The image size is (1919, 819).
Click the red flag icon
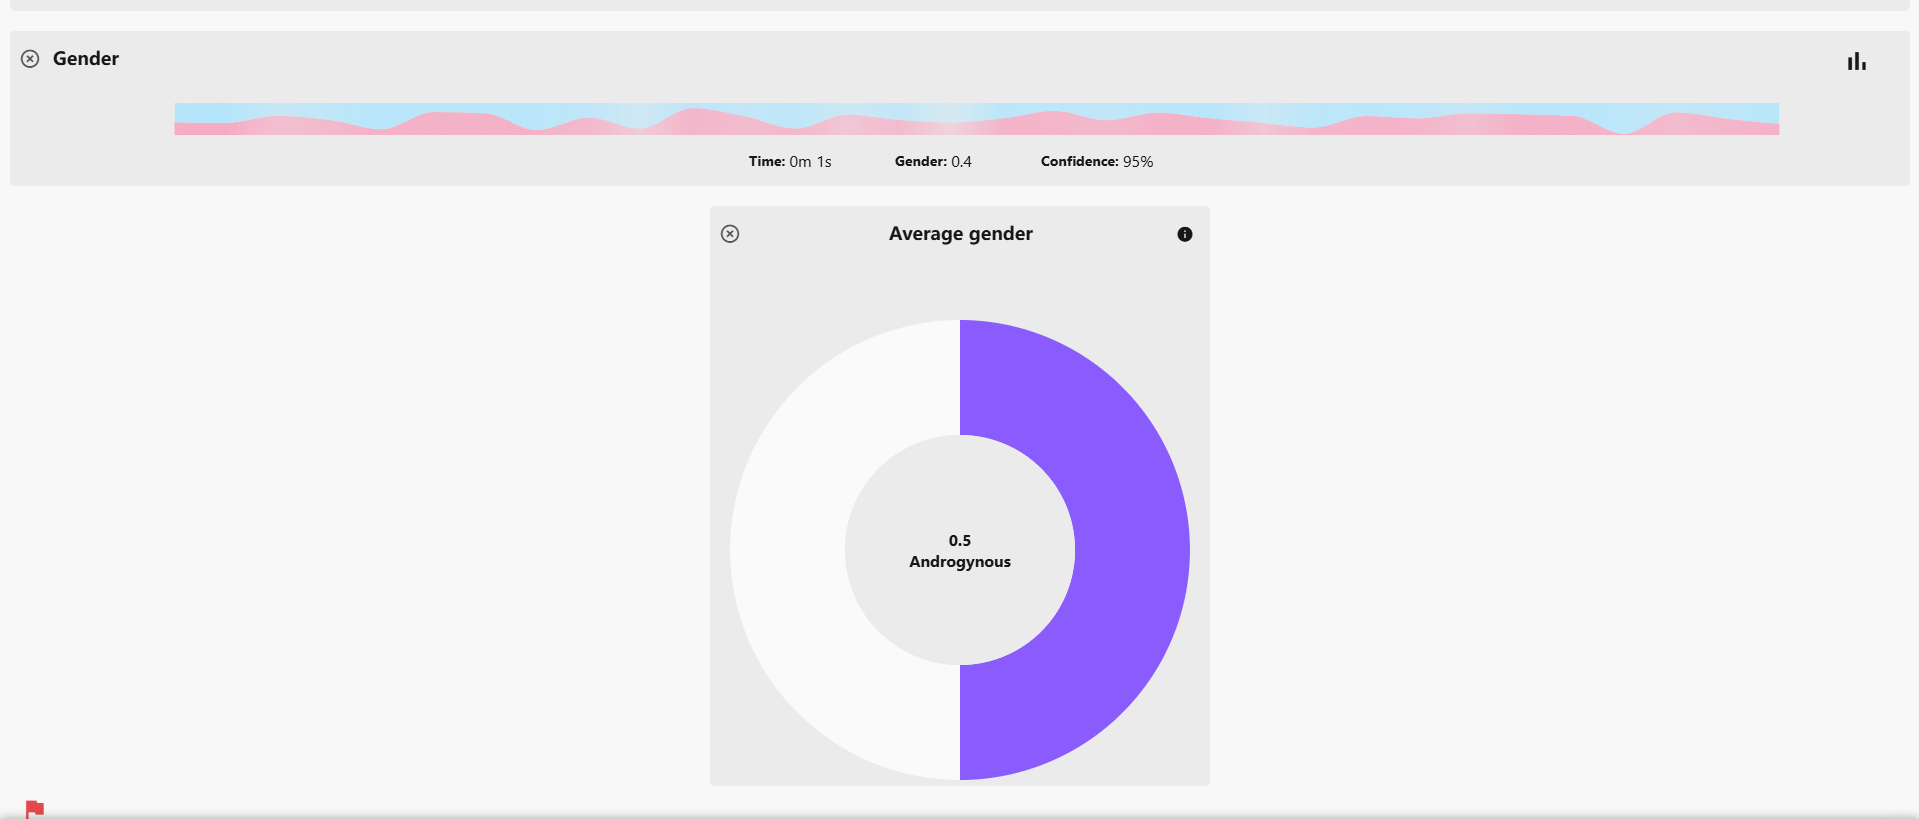pos(35,809)
